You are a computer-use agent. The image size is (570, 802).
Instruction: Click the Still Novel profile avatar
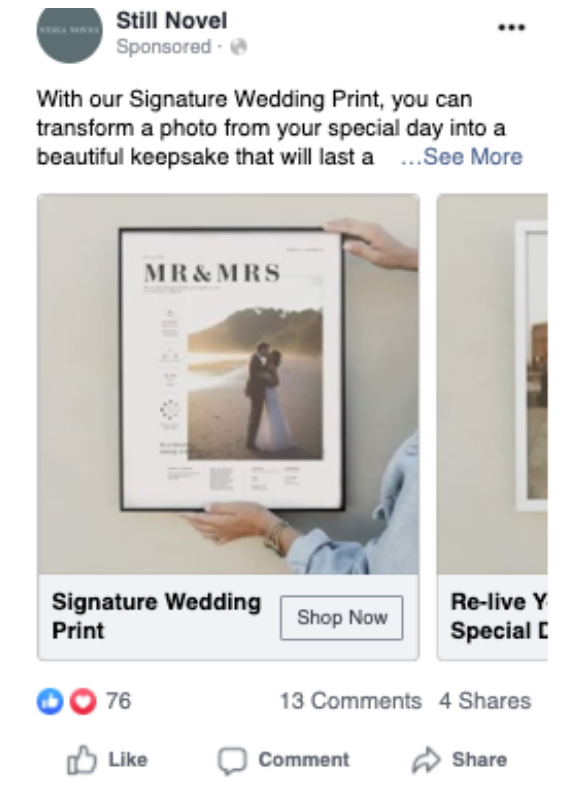tap(70, 34)
